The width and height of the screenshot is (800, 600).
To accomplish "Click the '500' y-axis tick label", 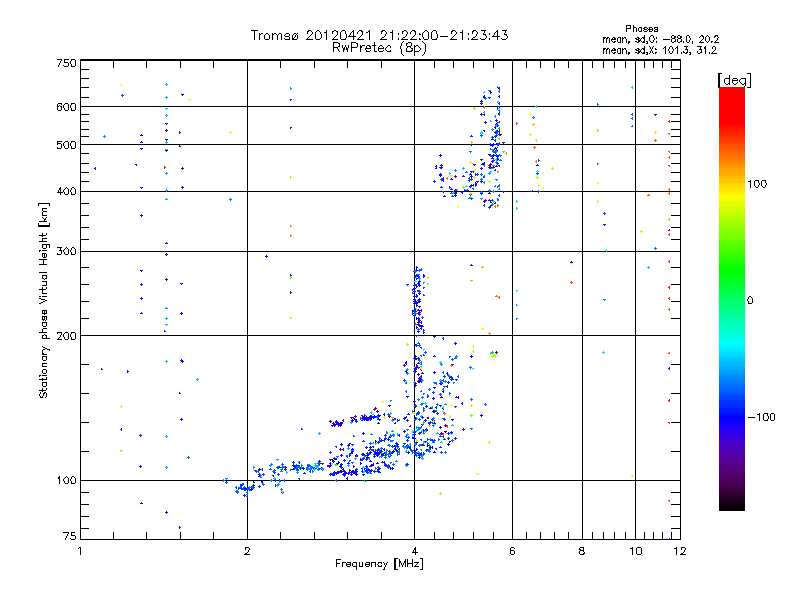I will click(66, 145).
